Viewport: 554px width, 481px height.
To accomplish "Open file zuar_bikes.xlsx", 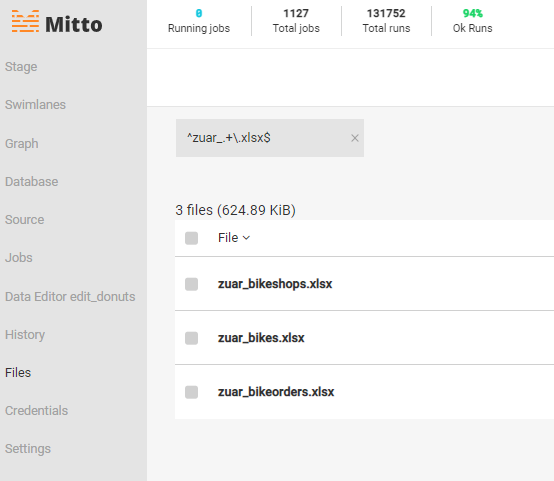I will click(261, 338).
